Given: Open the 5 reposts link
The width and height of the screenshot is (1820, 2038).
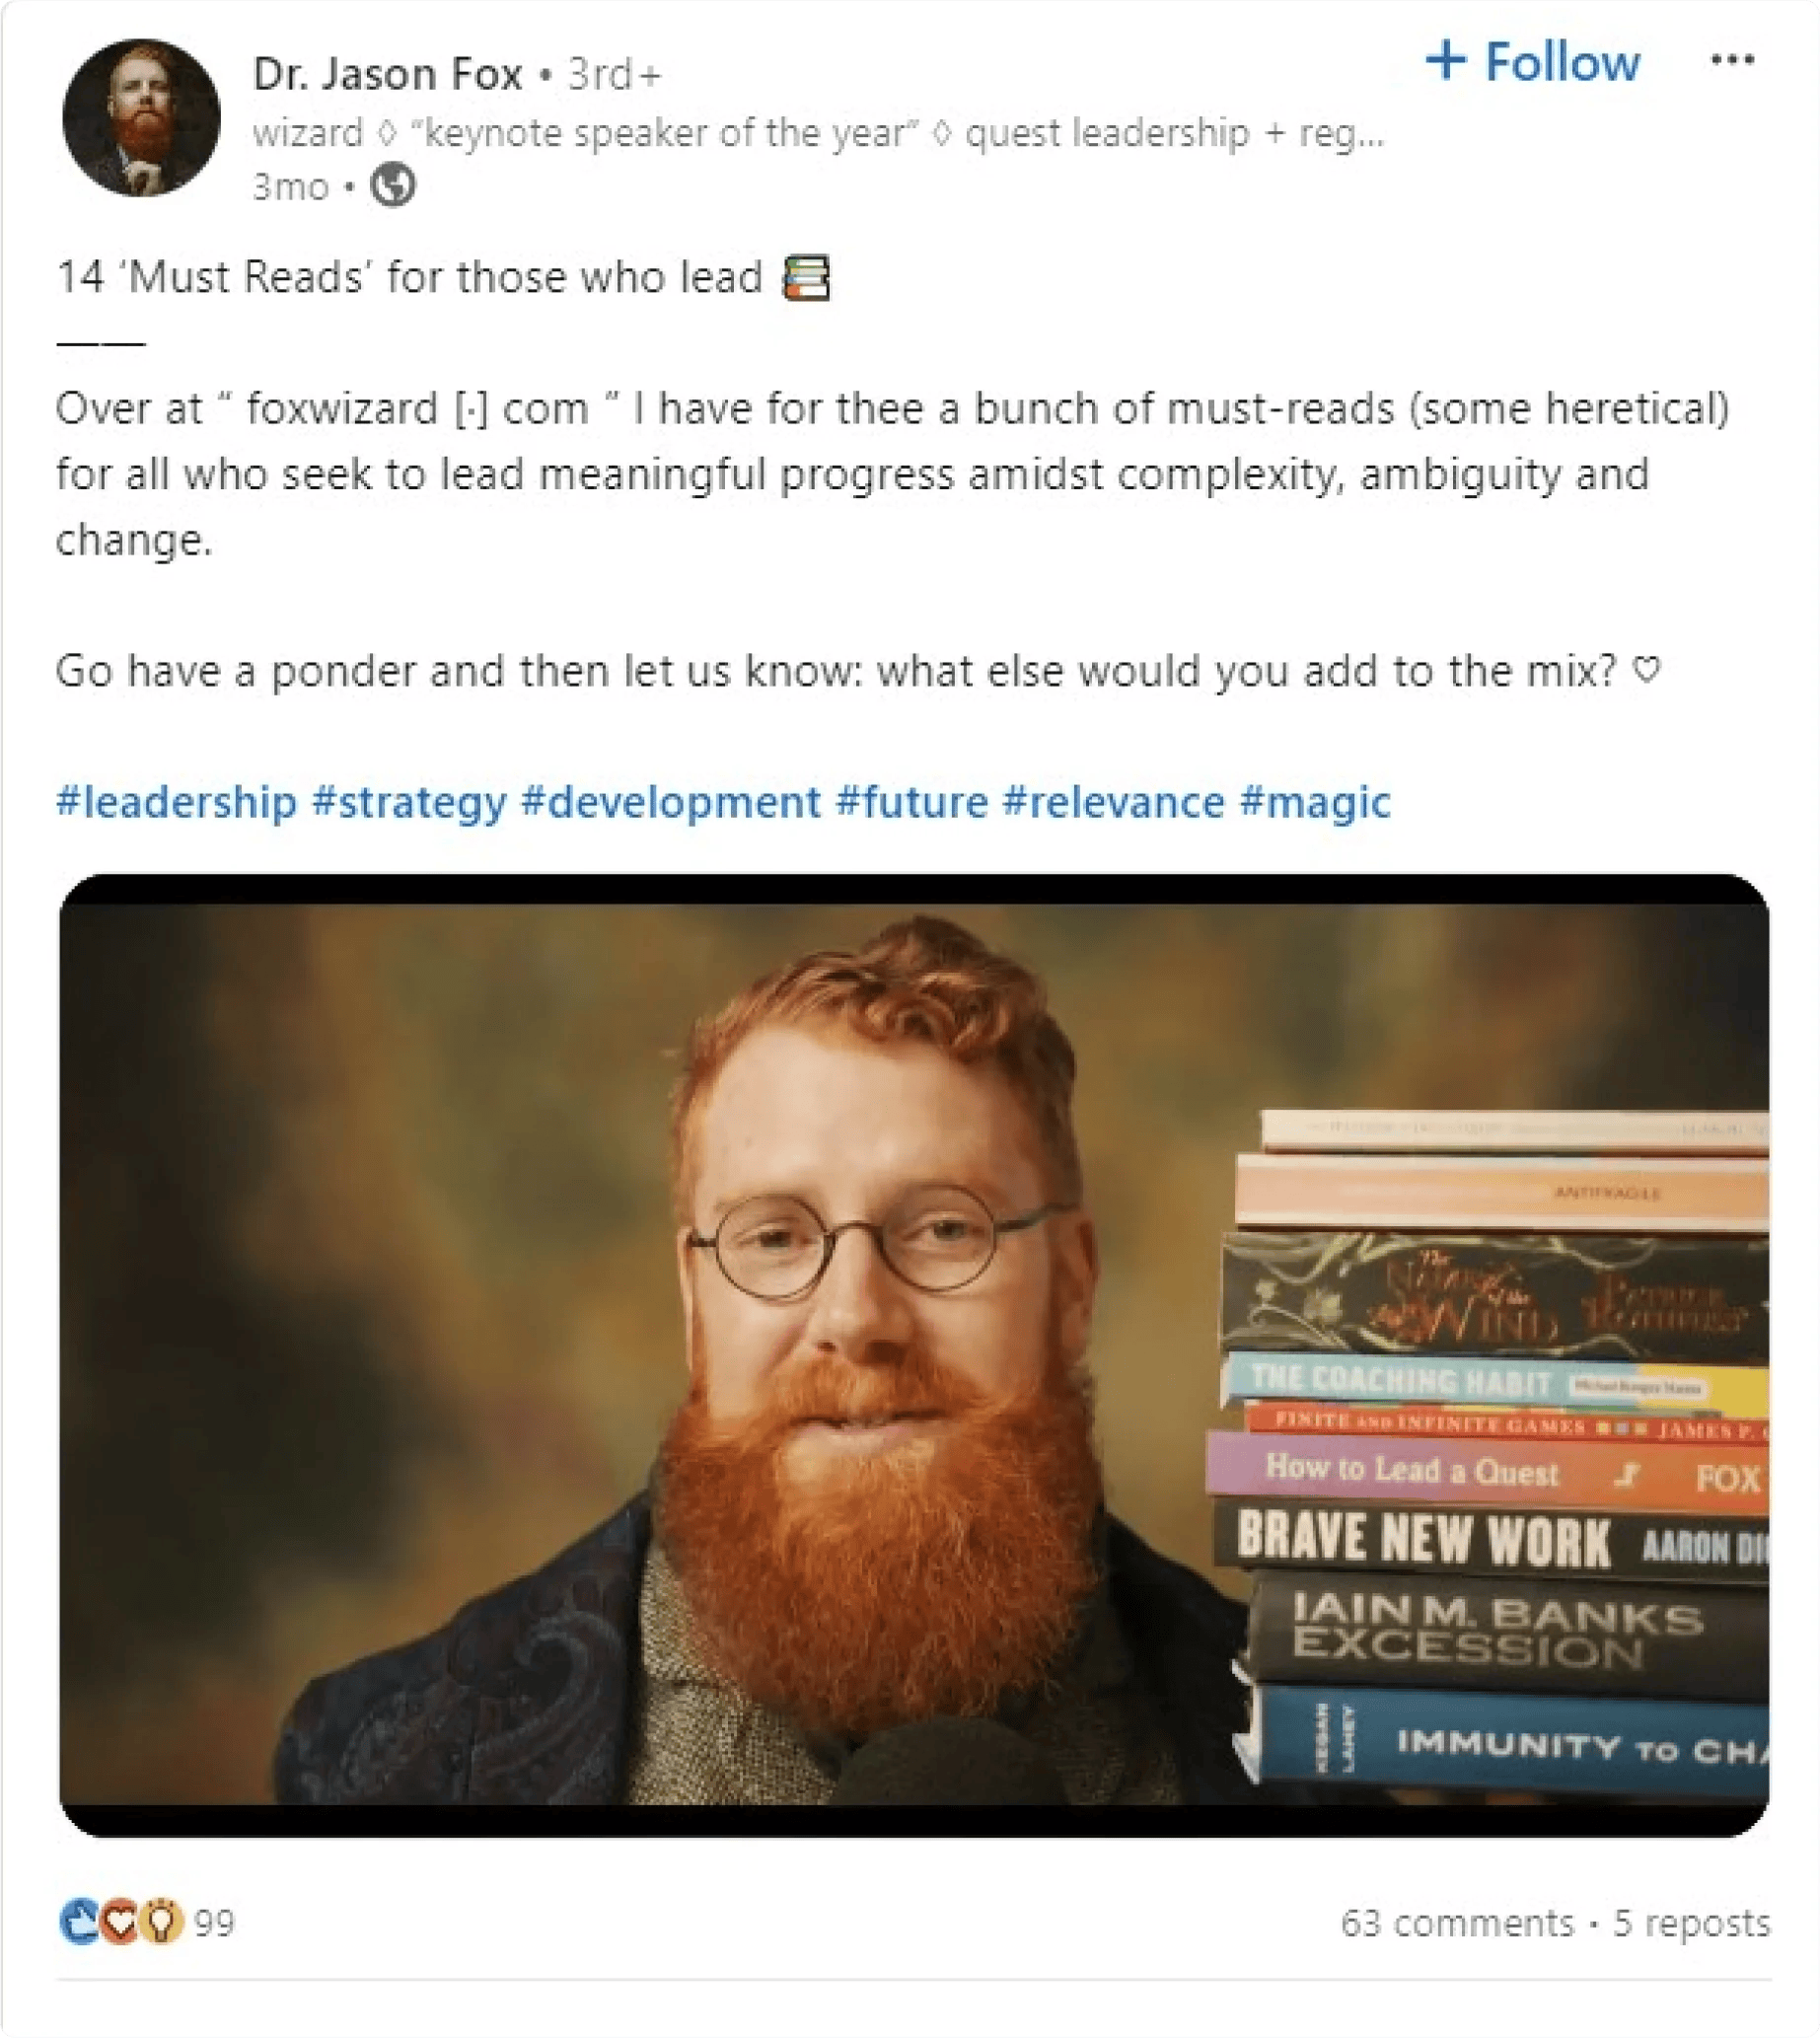Looking at the screenshot, I should (1691, 1923).
